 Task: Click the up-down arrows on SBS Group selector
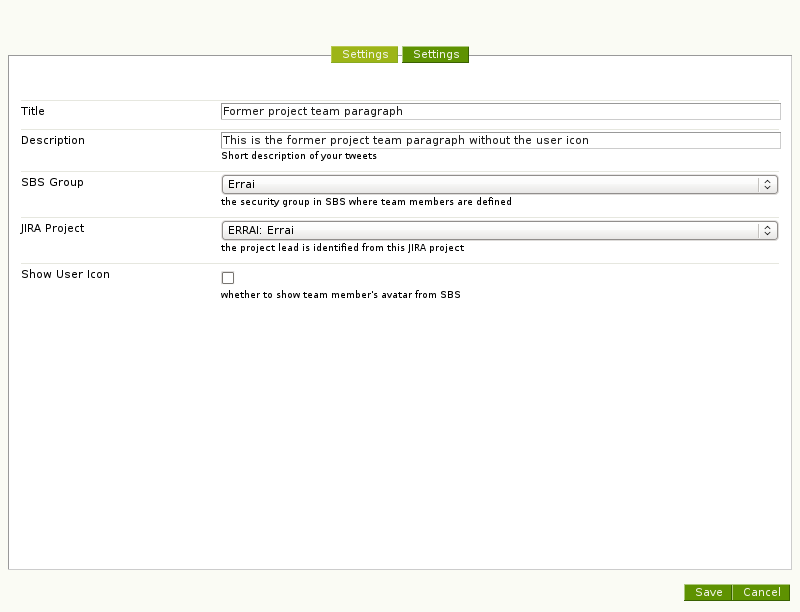point(767,184)
